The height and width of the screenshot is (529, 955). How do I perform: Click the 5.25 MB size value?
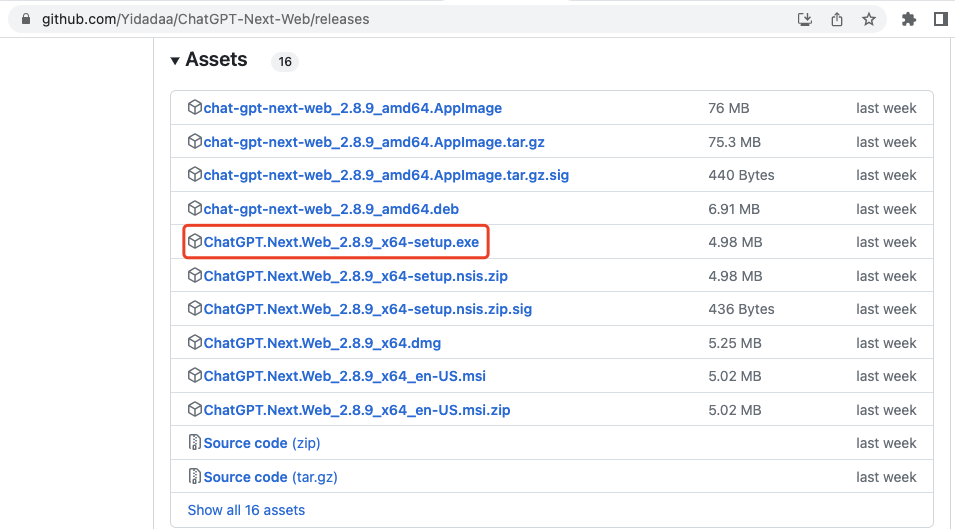click(x=735, y=343)
